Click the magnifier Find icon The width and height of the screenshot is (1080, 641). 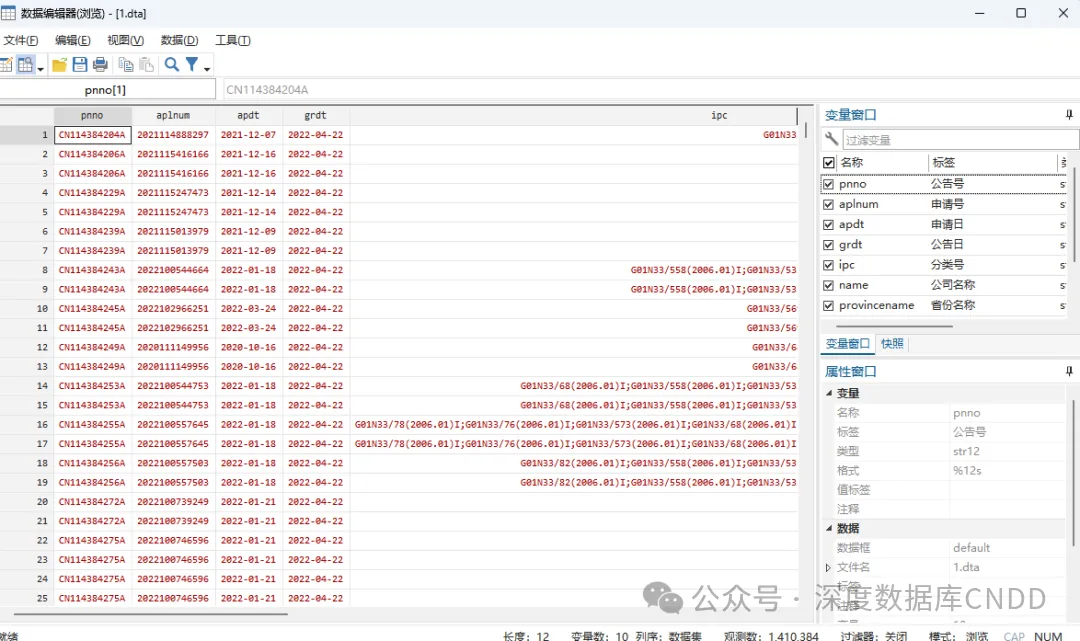pos(171,65)
